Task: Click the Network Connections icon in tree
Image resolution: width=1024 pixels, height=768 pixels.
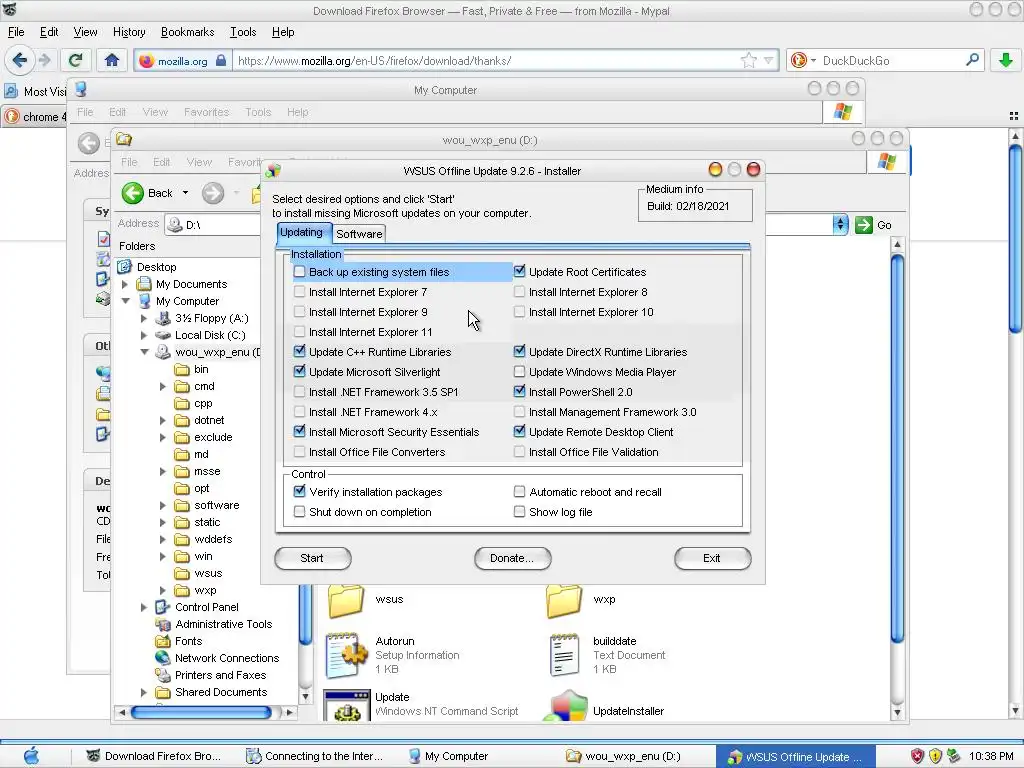Action: click(x=162, y=658)
